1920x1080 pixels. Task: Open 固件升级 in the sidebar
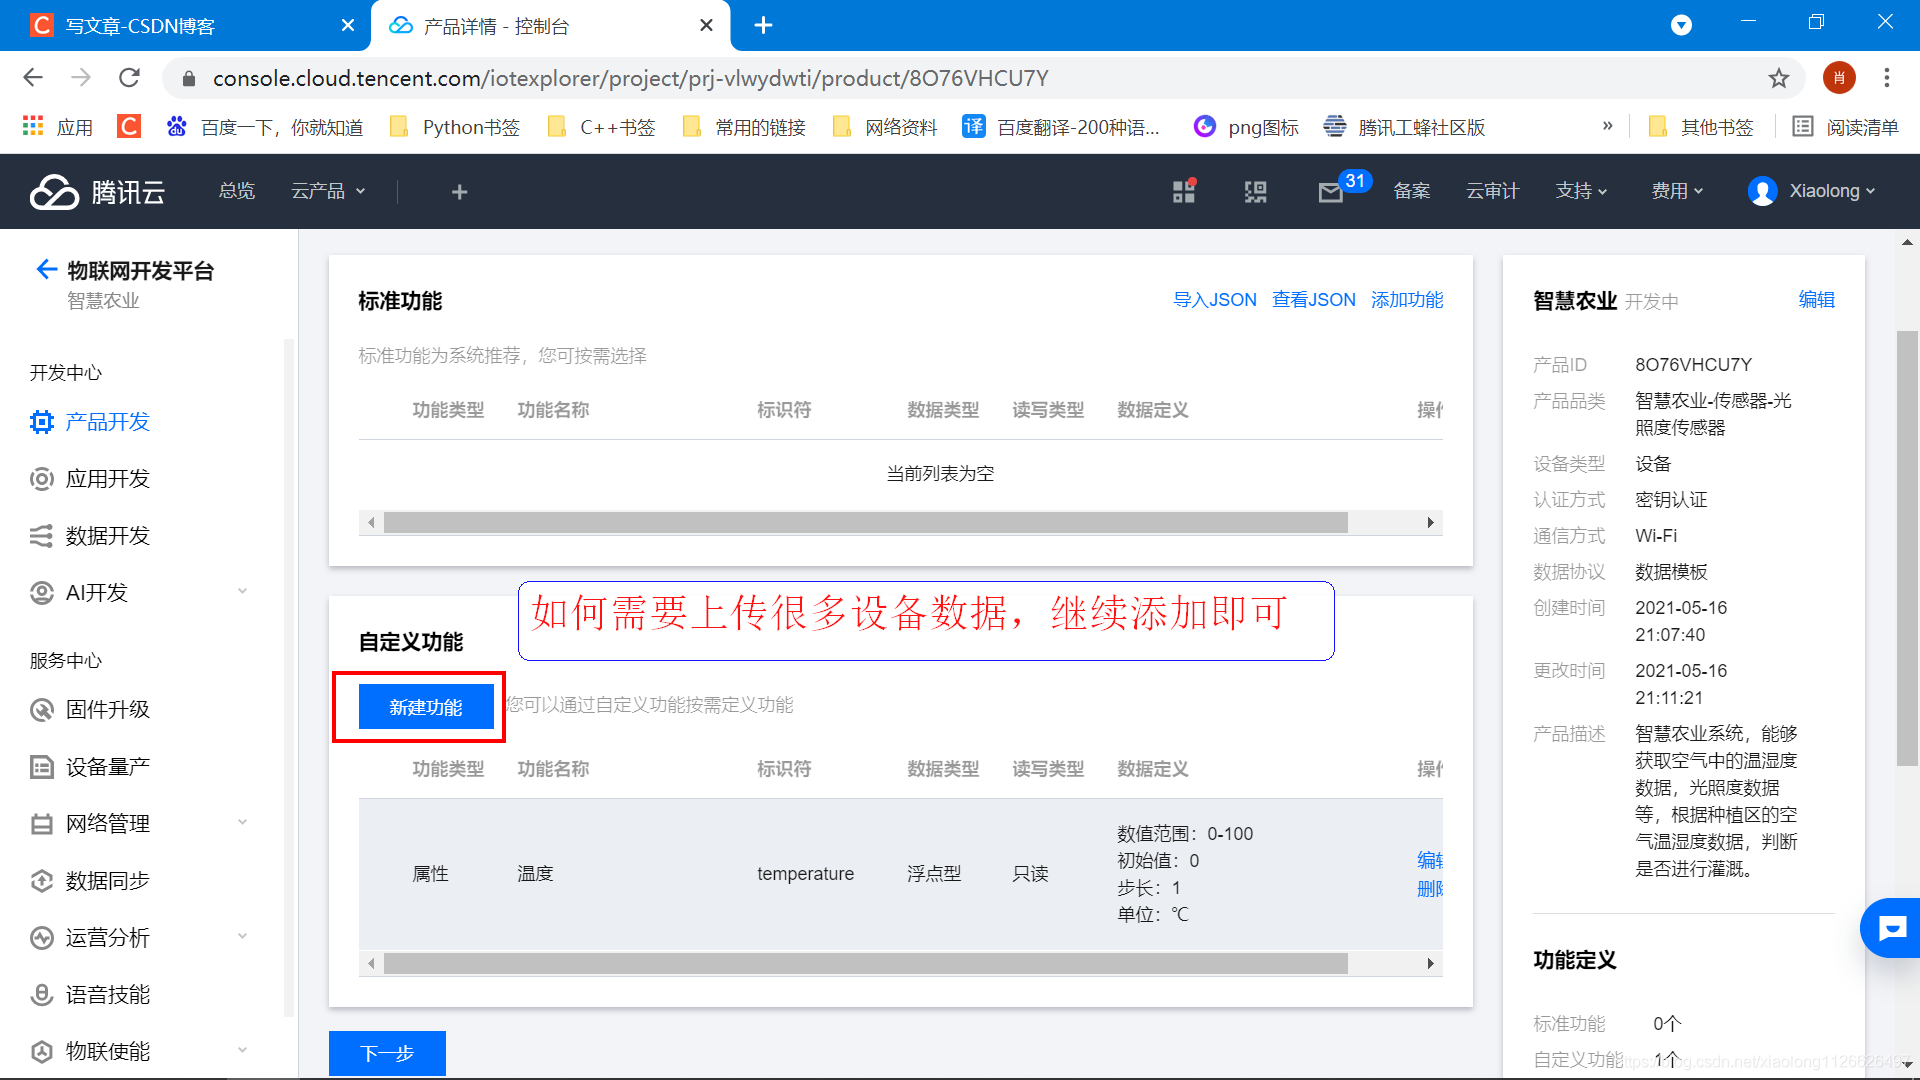pyautogui.click(x=107, y=710)
